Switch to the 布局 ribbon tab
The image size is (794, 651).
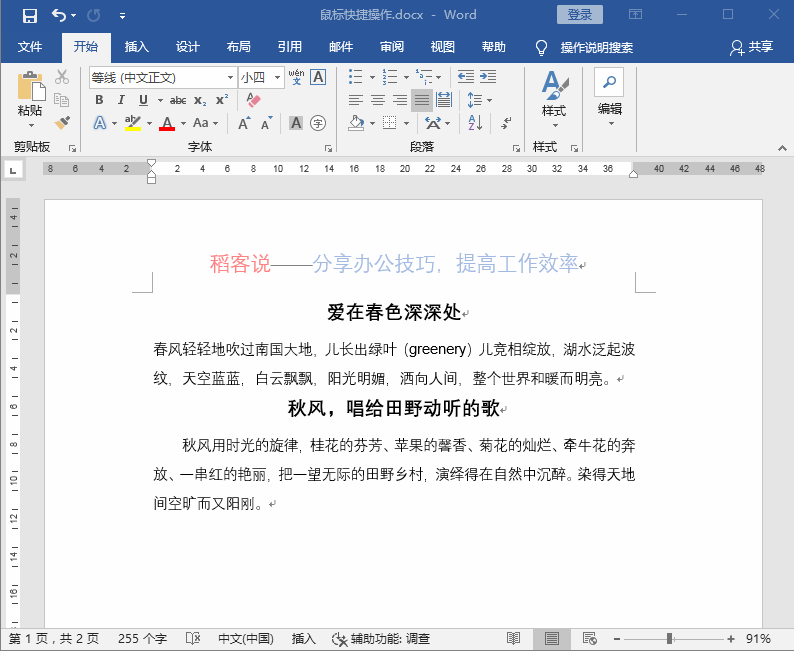[x=239, y=47]
